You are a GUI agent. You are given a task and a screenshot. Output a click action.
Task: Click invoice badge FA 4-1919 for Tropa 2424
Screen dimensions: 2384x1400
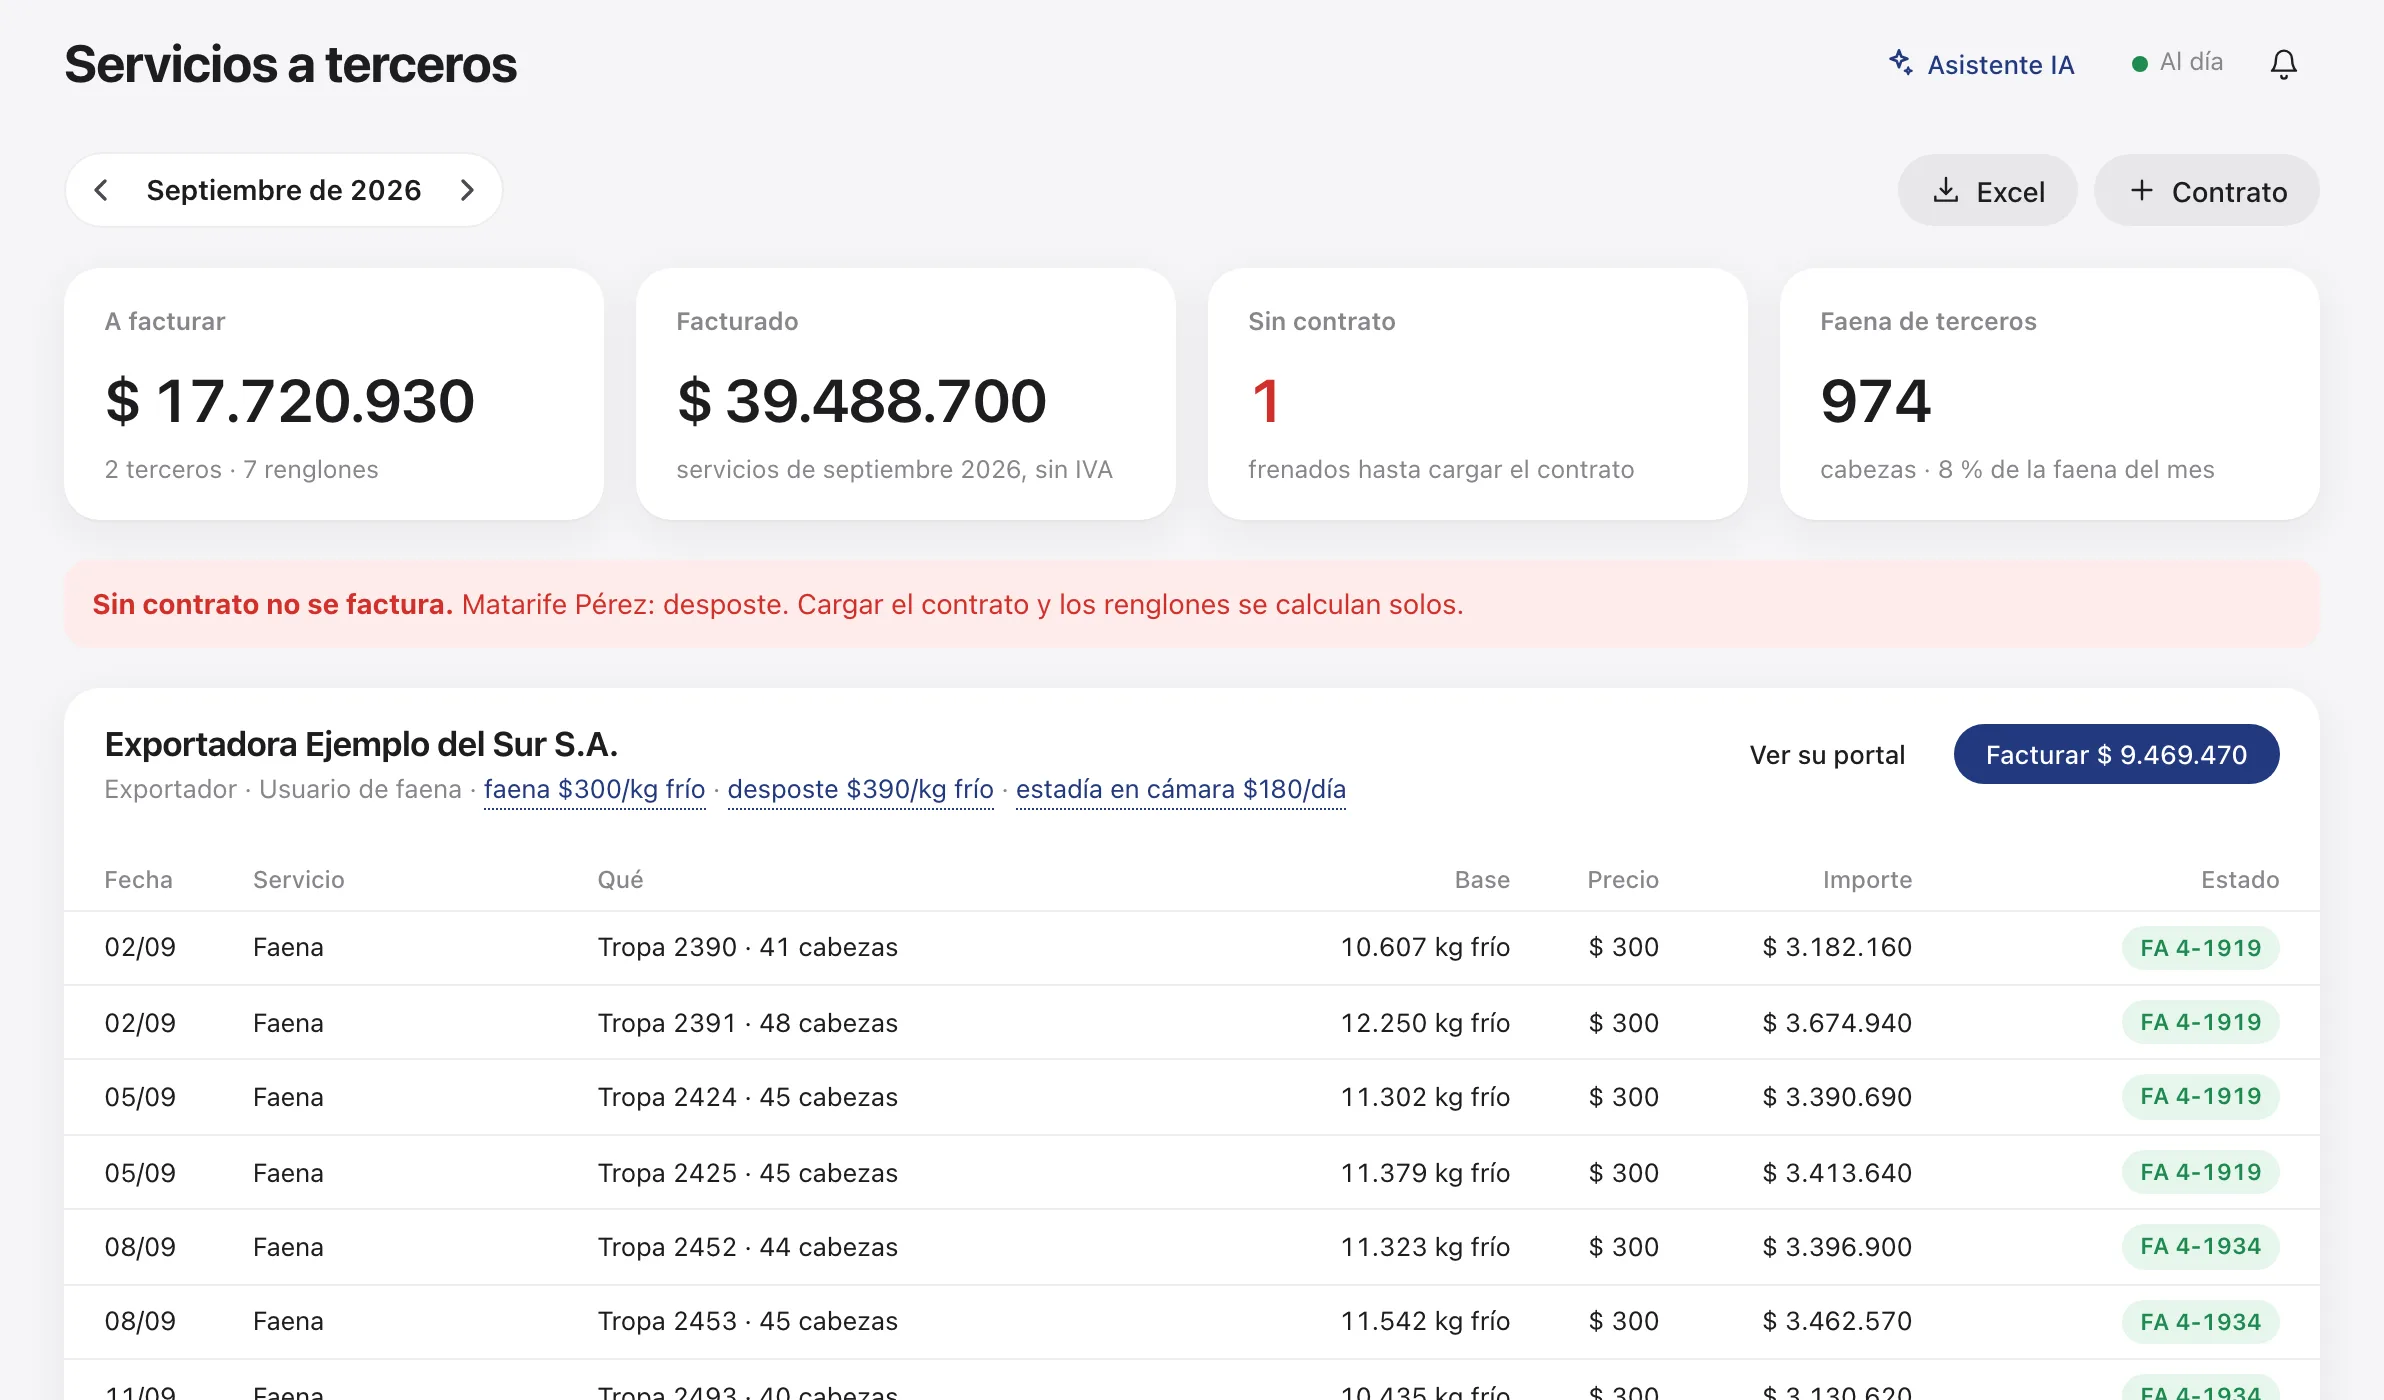pyautogui.click(x=2200, y=1096)
